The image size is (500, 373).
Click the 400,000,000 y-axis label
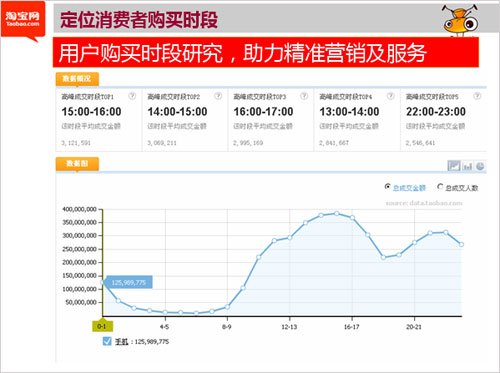point(79,209)
